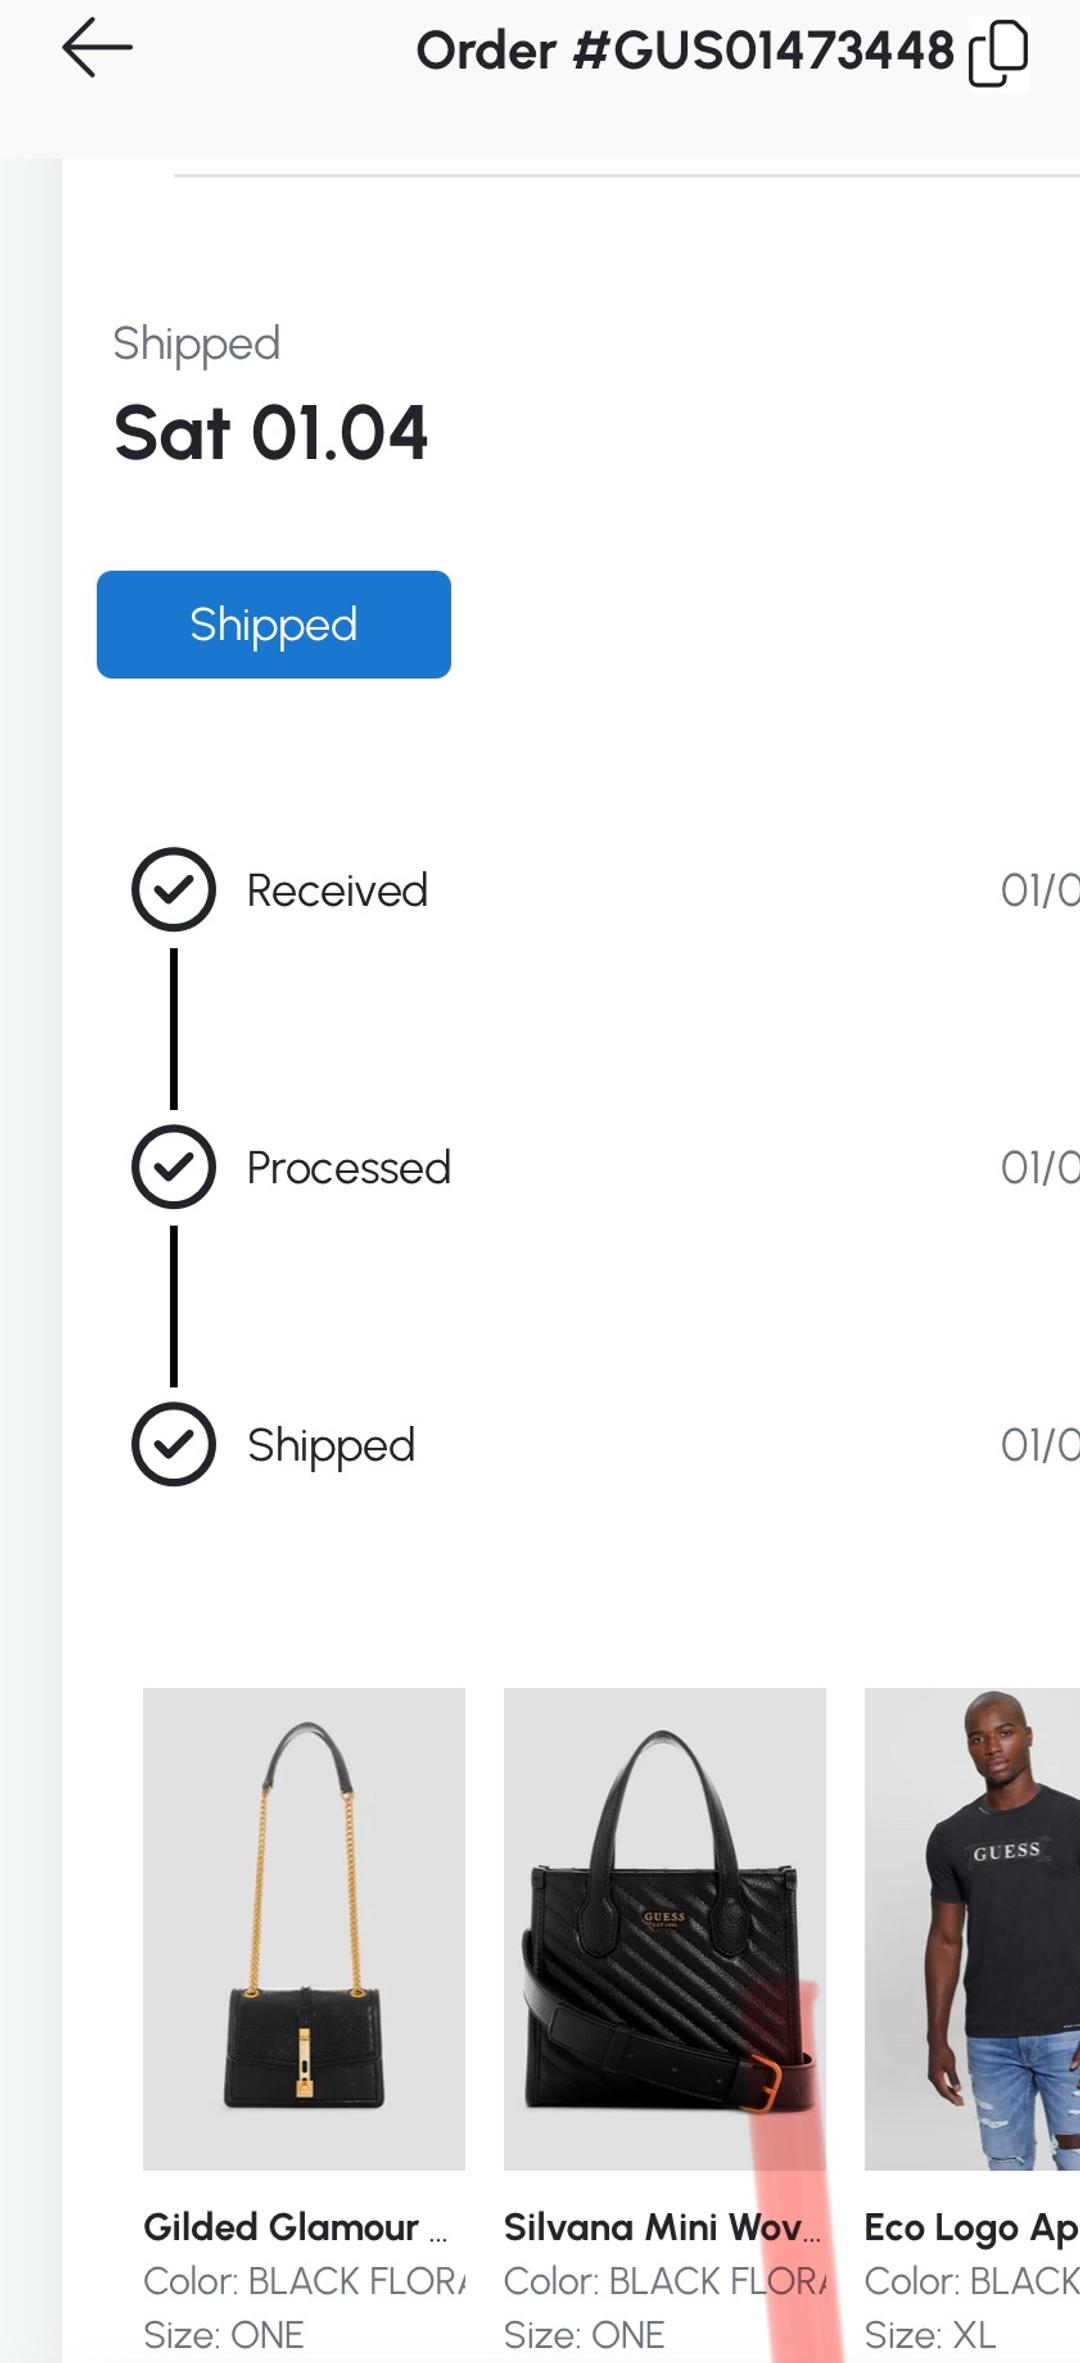The width and height of the screenshot is (1080, 2363).
Task: Click the Processed checkmark circle
Action: (174, 1166)
